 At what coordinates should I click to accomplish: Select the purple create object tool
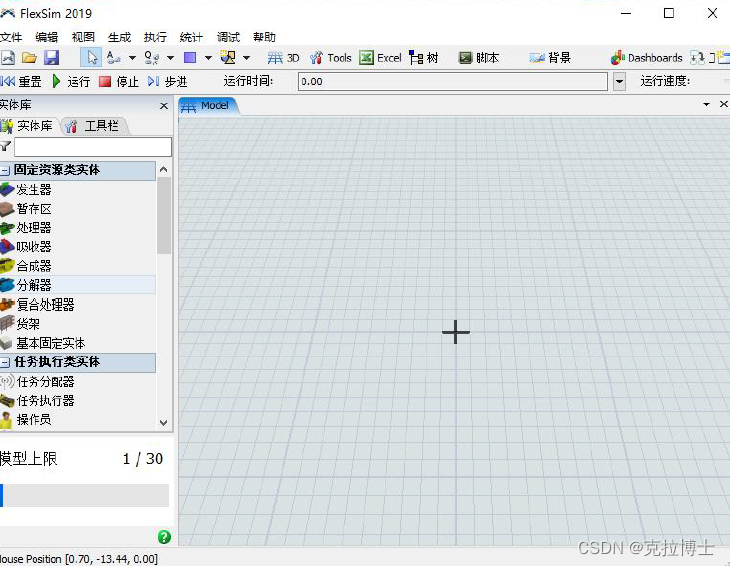tap(190, 58)
